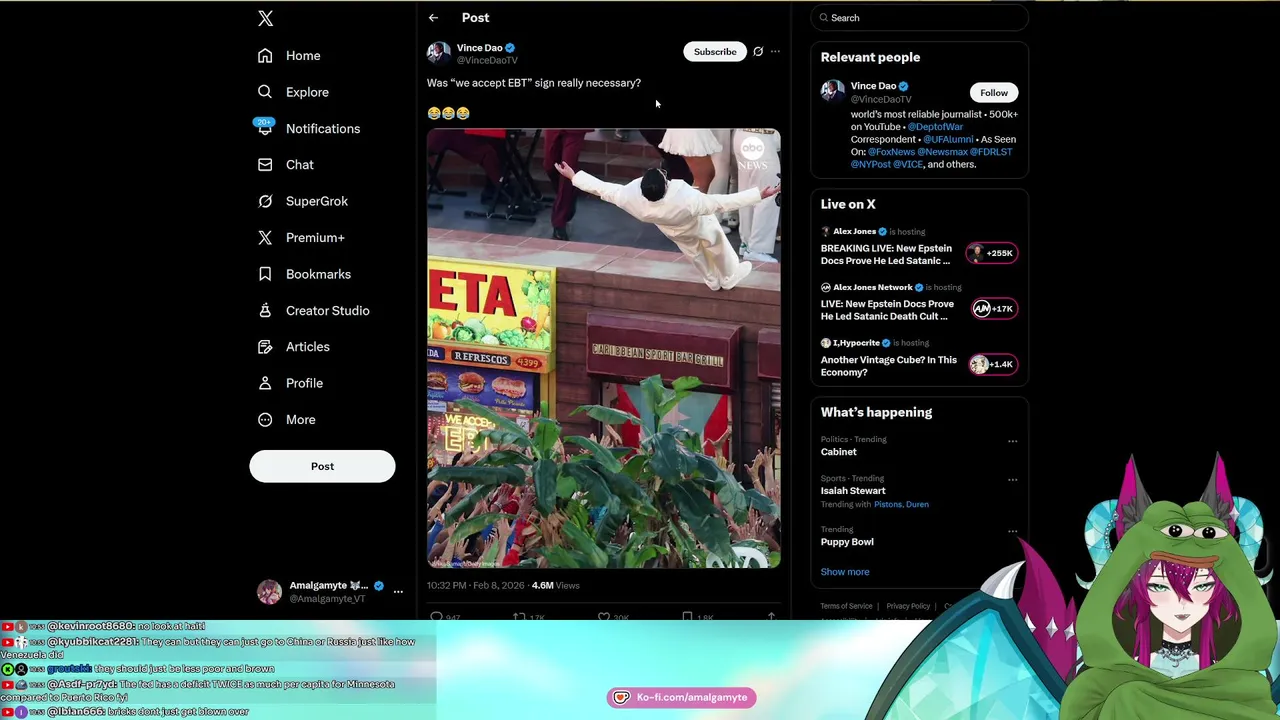Click the +255K listeners badge
Screen dimensions: 1280x720
[991, 253]
